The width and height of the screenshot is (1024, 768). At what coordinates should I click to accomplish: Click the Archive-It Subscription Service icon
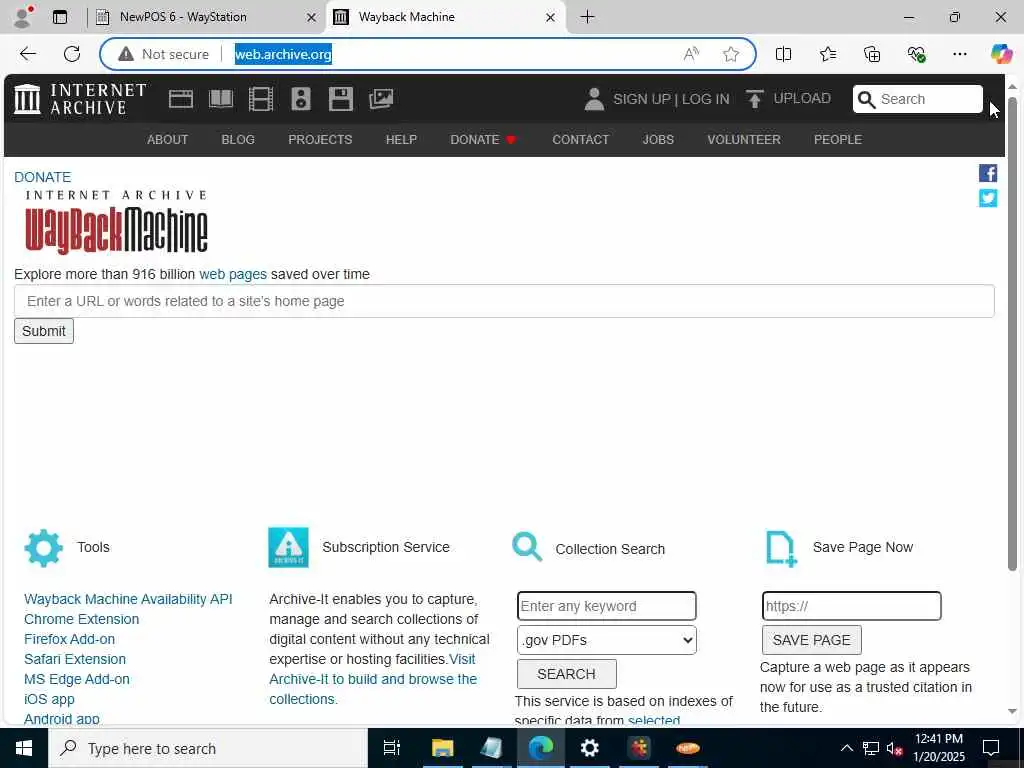point(289,548)
